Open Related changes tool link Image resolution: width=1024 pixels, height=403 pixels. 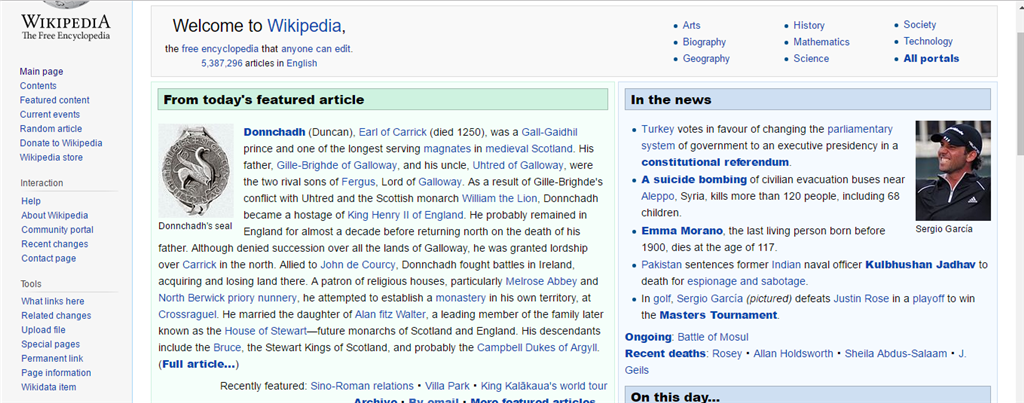pos(56,316)
